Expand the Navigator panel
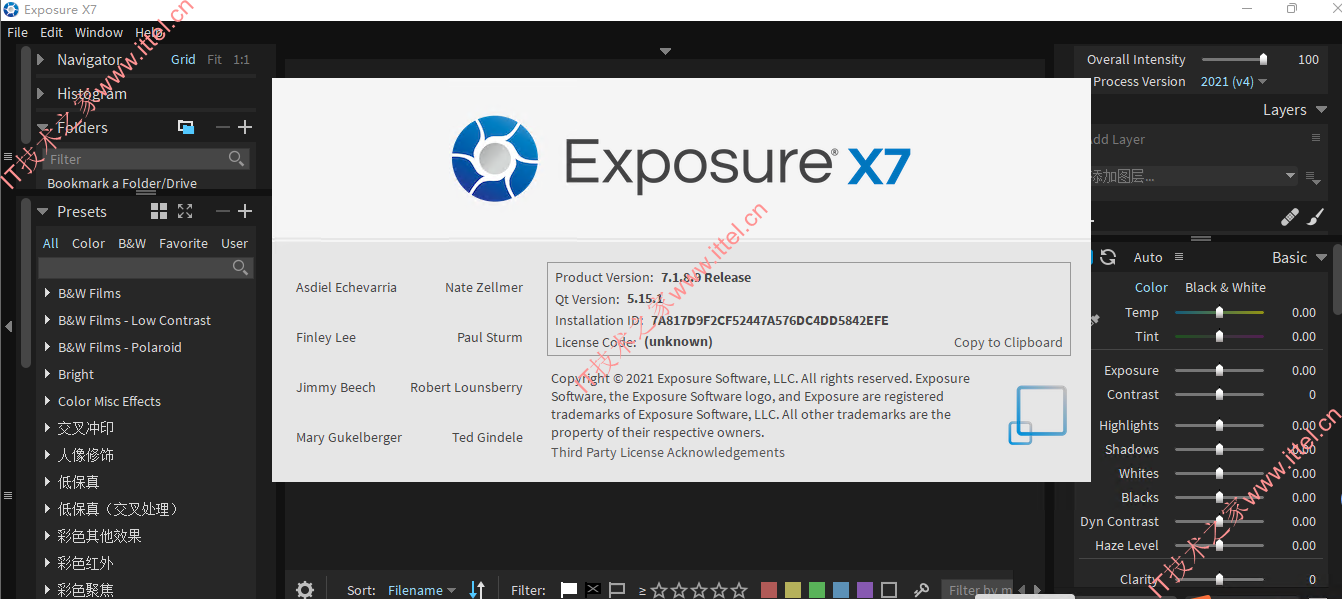Screen dimensions: 1342x599 [41, 60]
